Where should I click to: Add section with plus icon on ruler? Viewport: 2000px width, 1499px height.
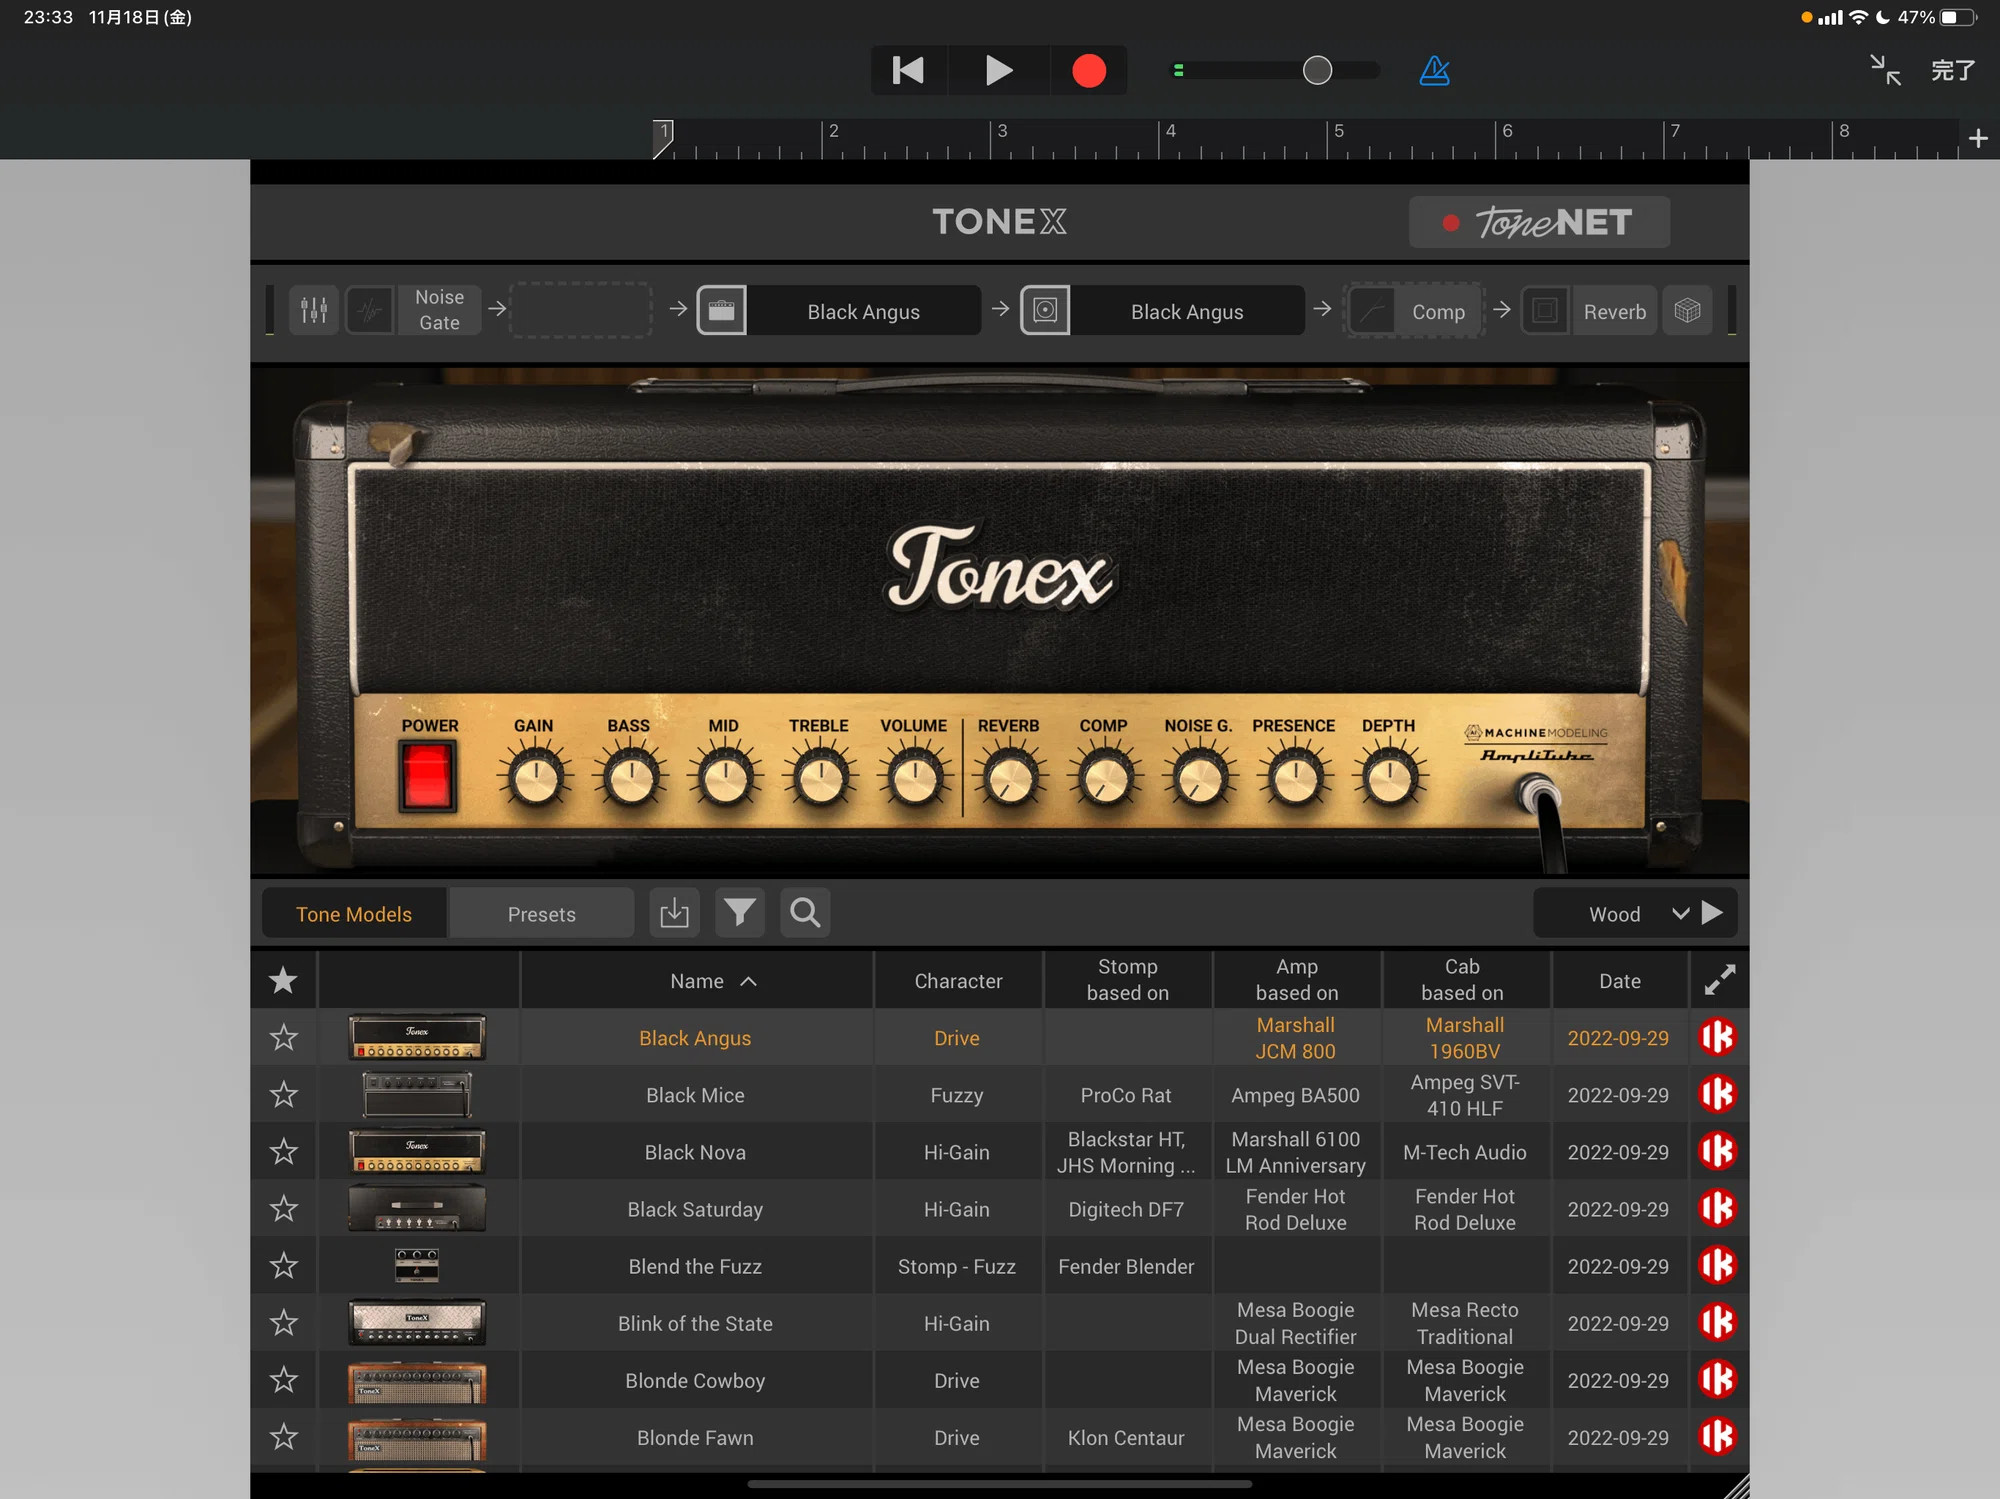click(1978, 138)
